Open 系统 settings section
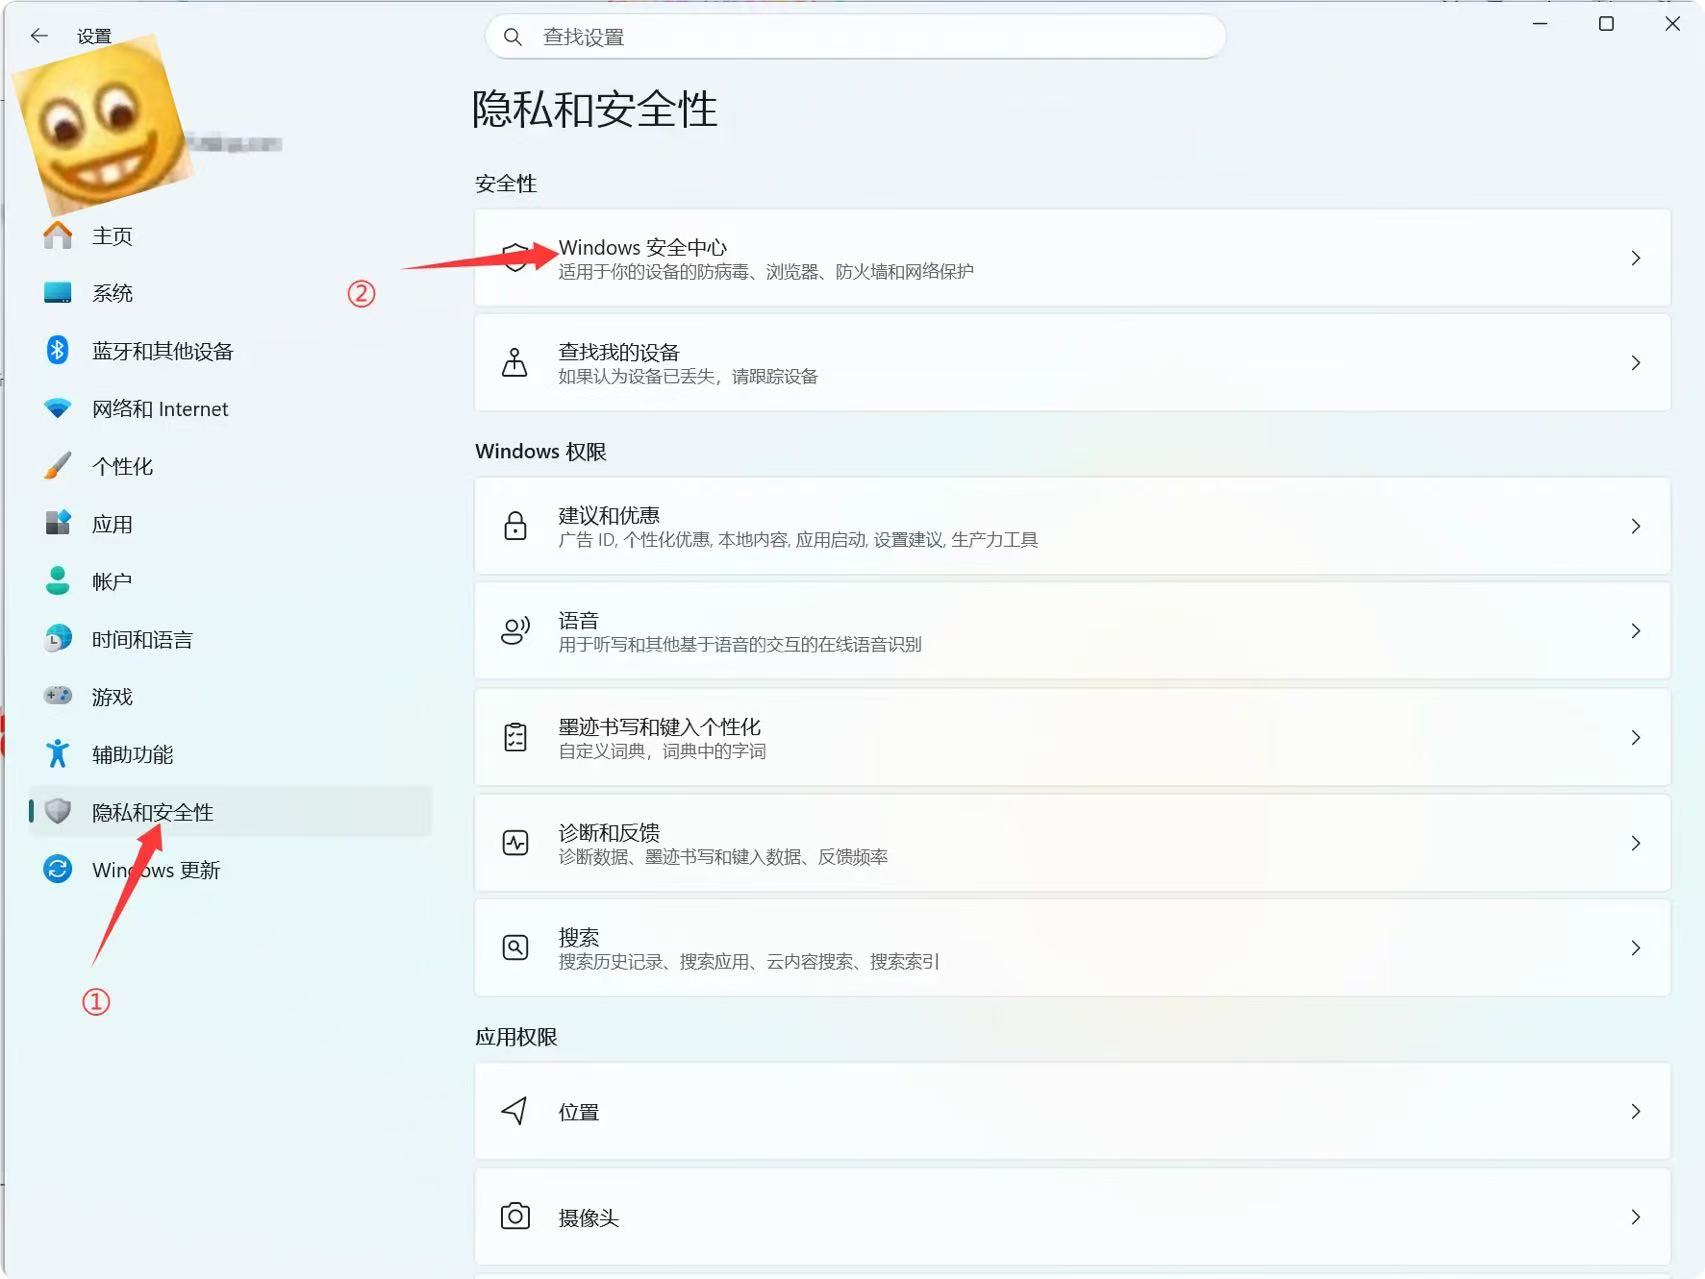 click(112, 293)
